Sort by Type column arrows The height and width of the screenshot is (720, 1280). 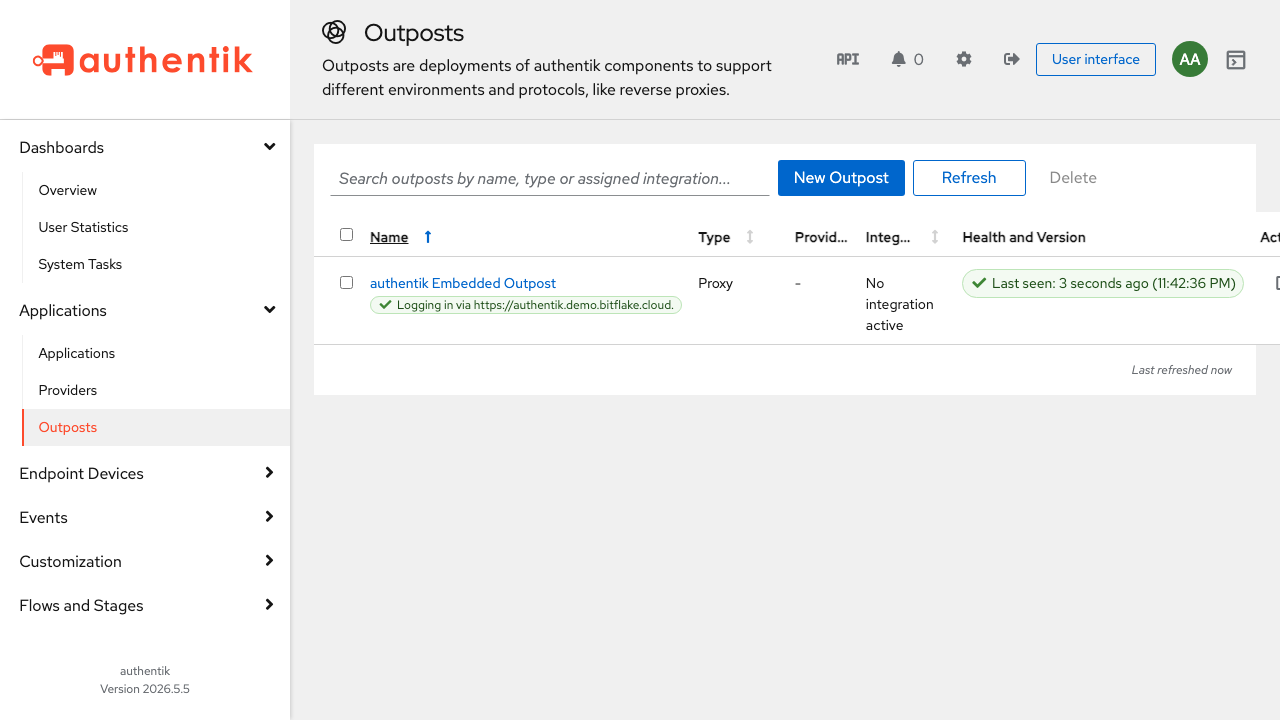click(750, 237)
